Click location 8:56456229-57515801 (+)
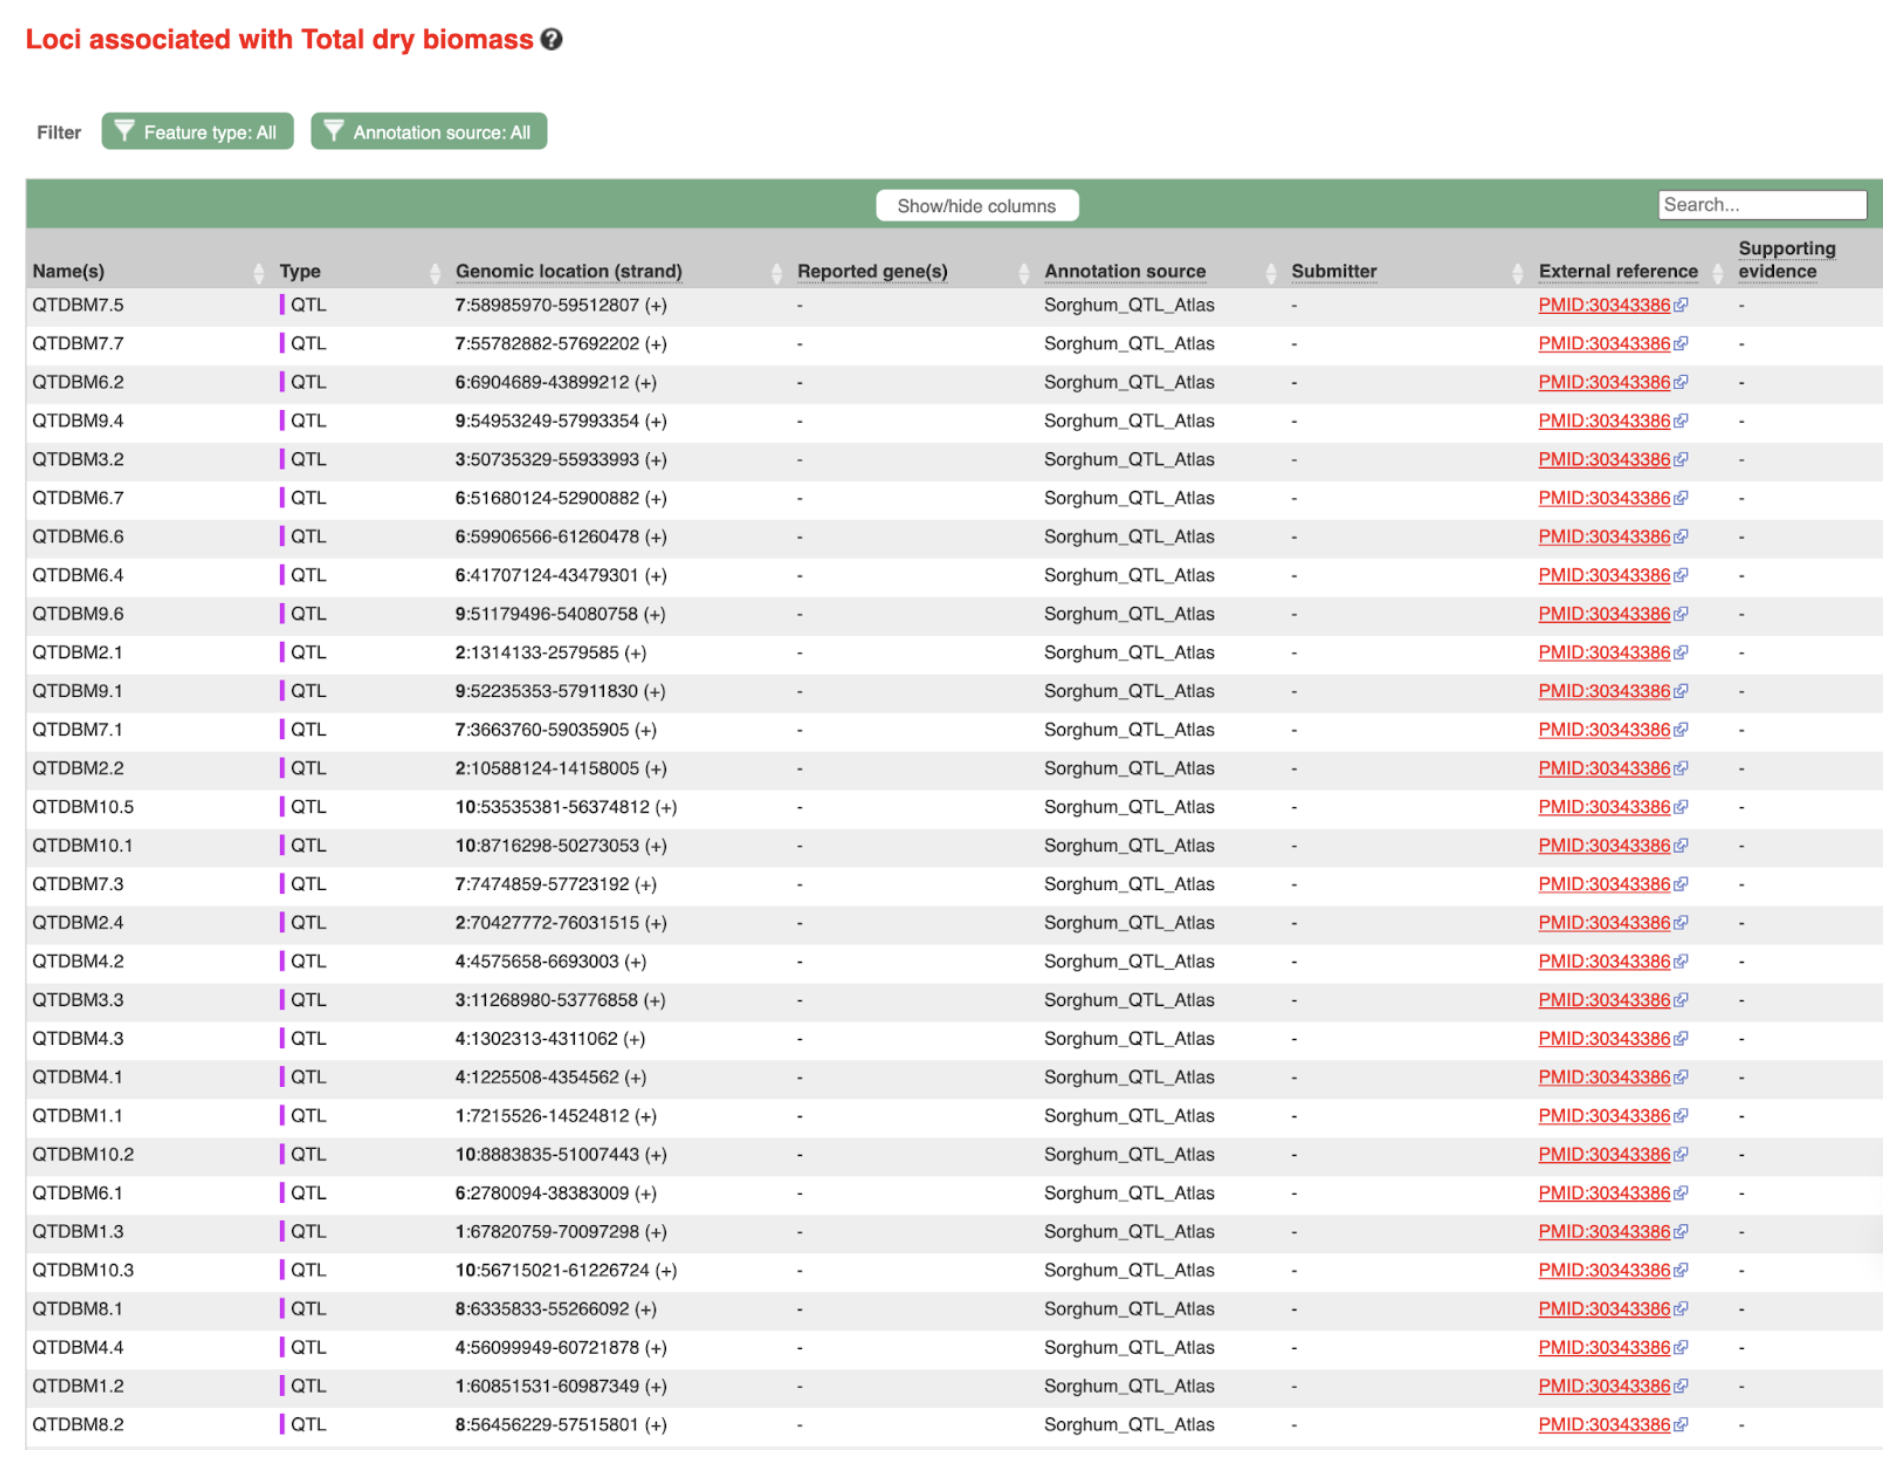Screen dimensions: 1902x1464 [561, 1425]
